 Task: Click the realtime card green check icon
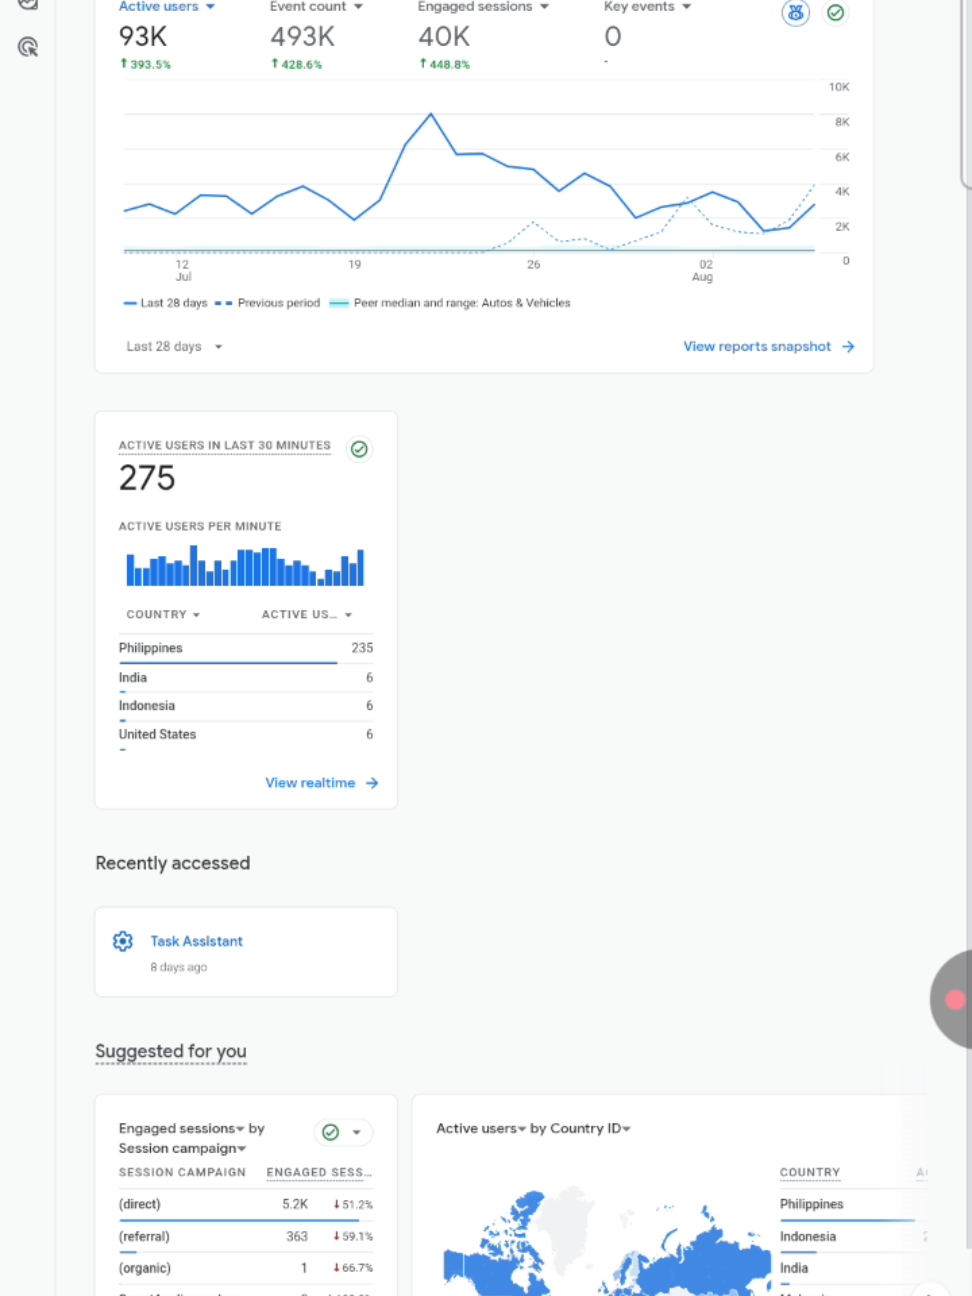[359, 449]
